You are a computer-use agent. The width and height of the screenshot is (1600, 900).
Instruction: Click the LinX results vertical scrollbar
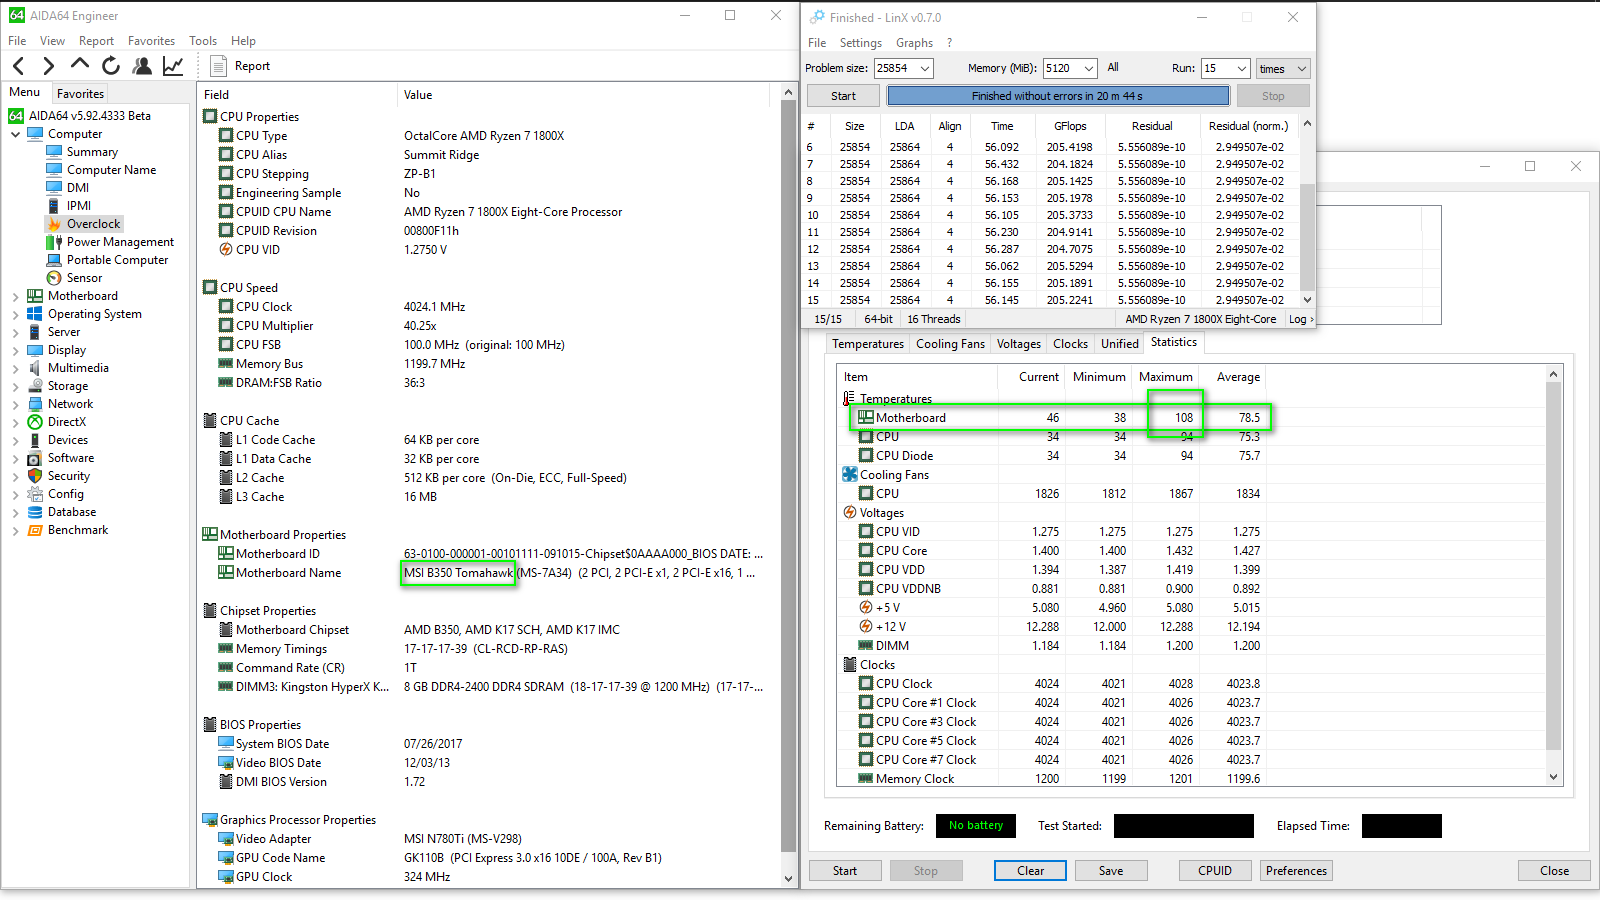[1307, 211]
